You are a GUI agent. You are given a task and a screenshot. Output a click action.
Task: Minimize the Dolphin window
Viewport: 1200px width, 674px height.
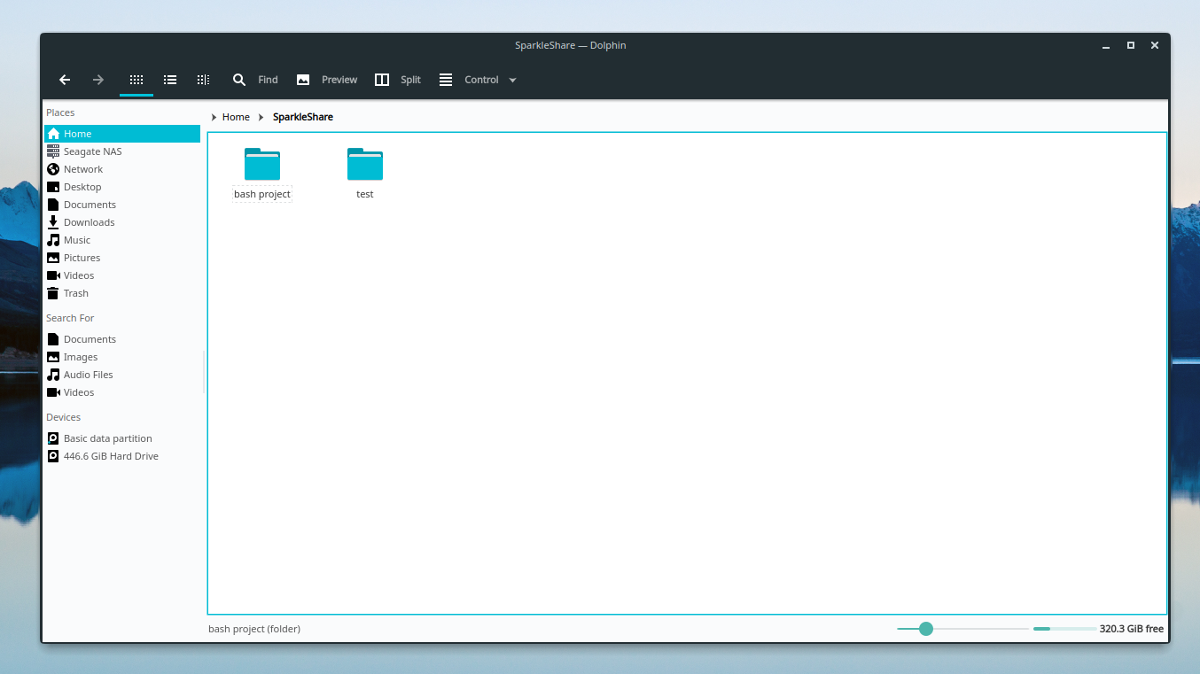pos(1106,46)
